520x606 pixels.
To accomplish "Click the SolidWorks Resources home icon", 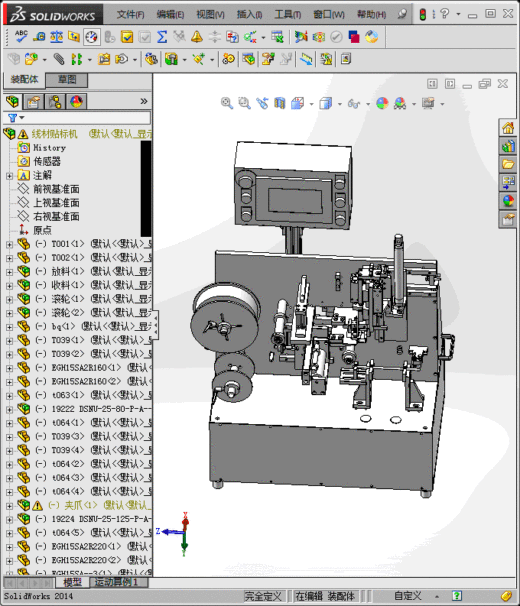I will [x=508, y=128].
